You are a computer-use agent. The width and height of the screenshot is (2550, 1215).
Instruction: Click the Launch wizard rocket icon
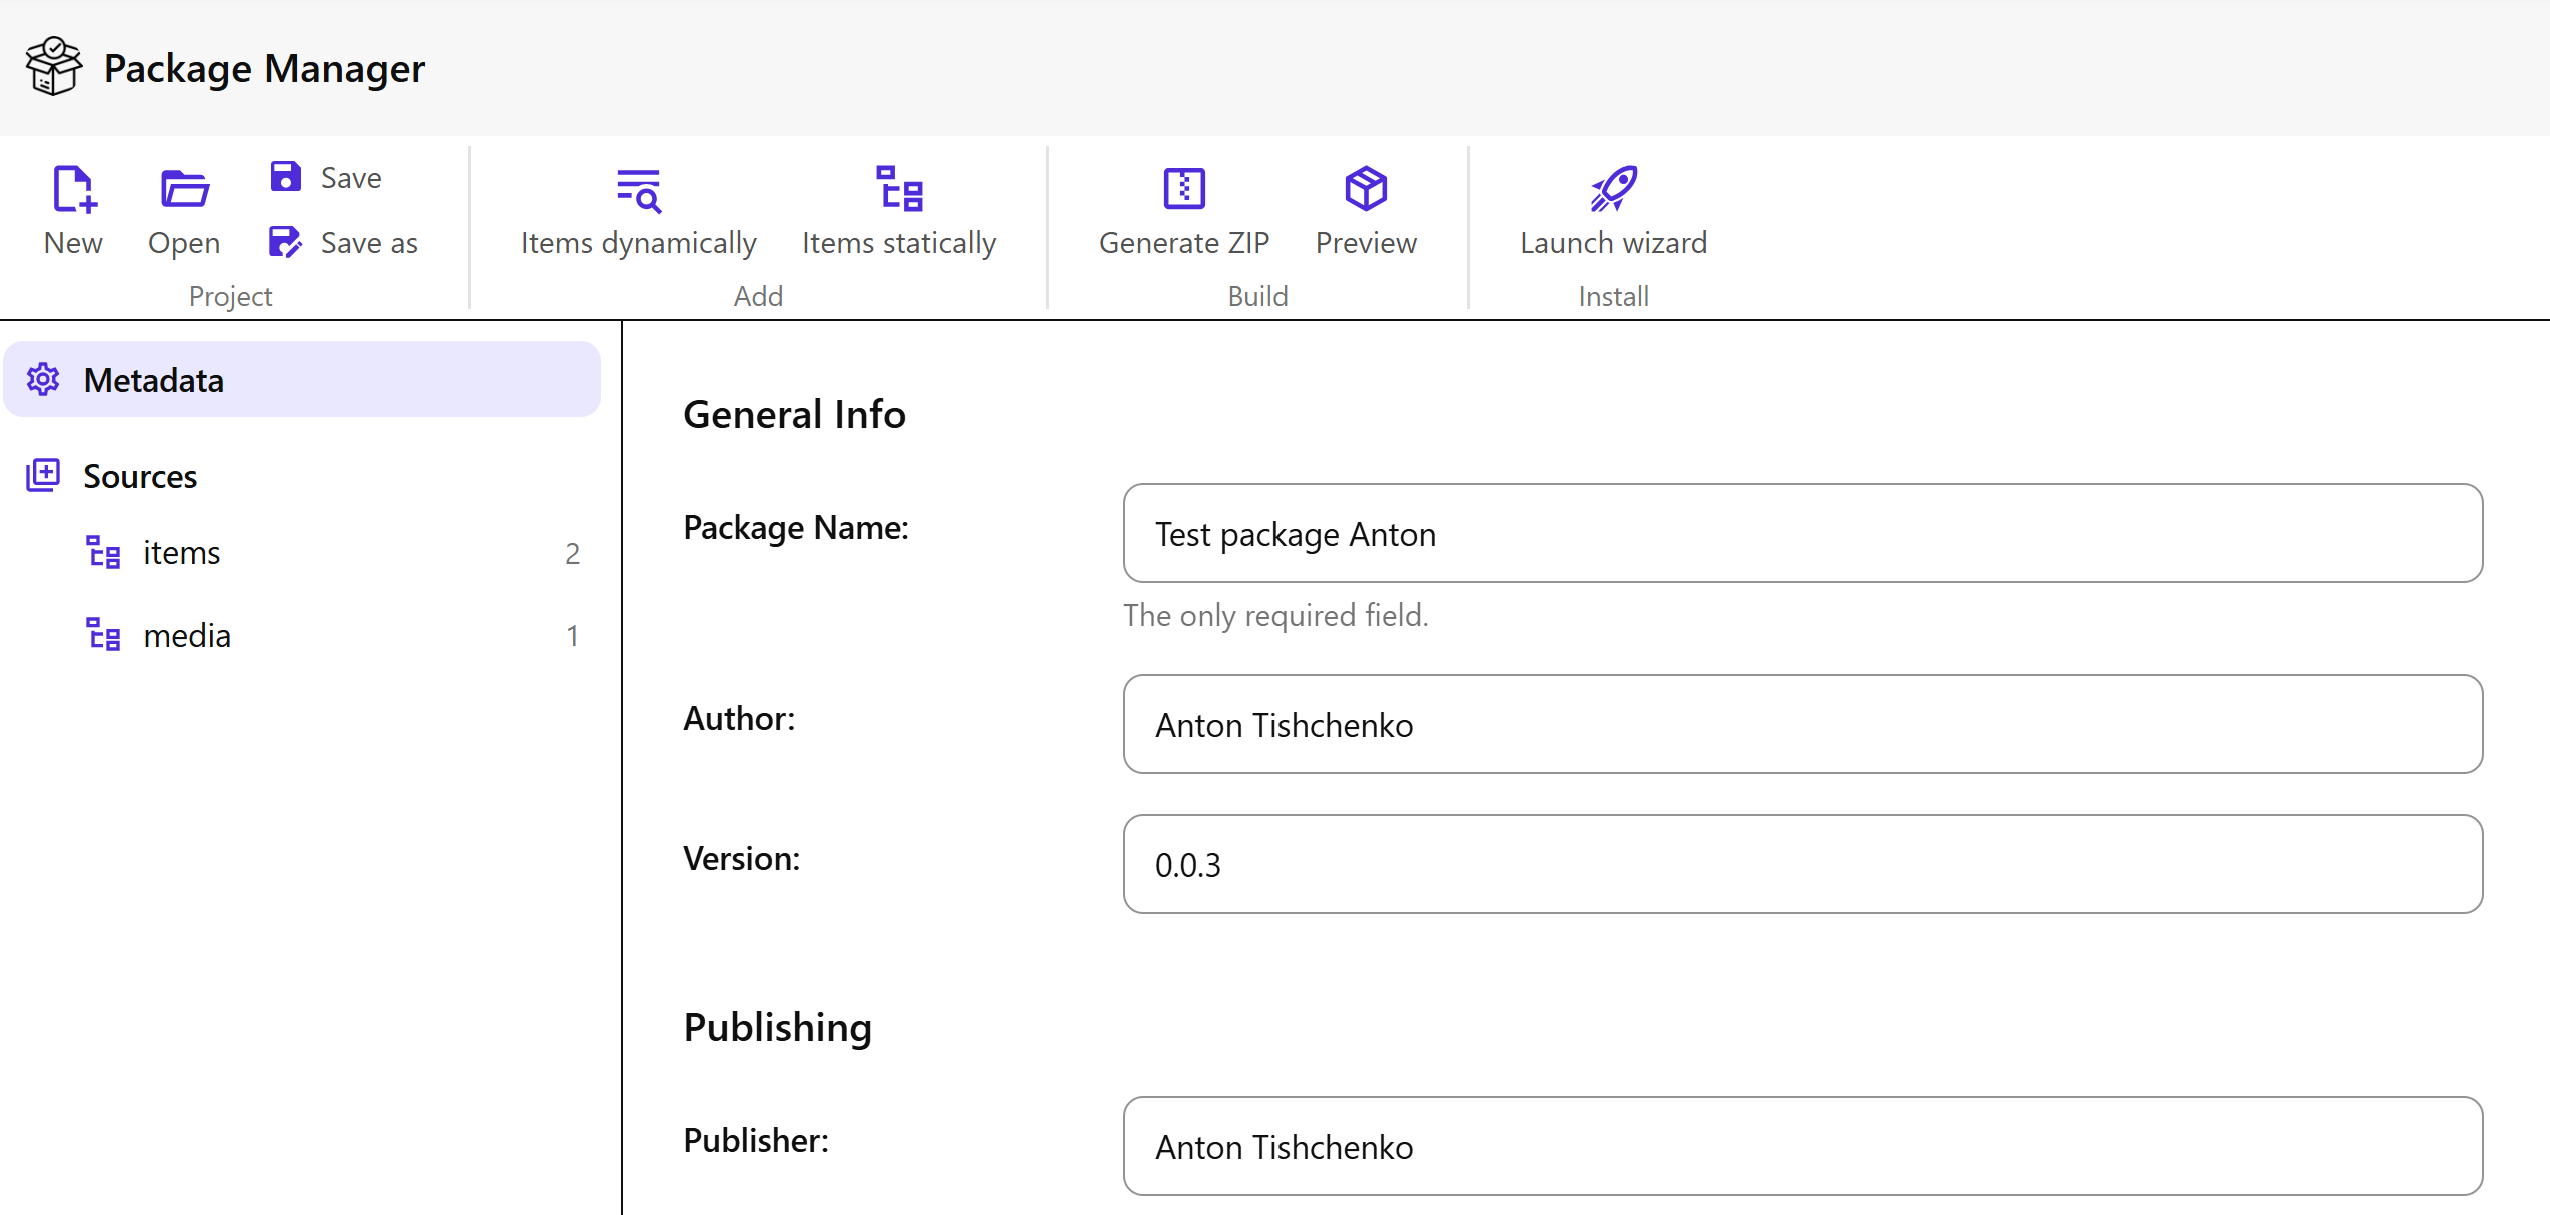click(x=1613, y=189)
